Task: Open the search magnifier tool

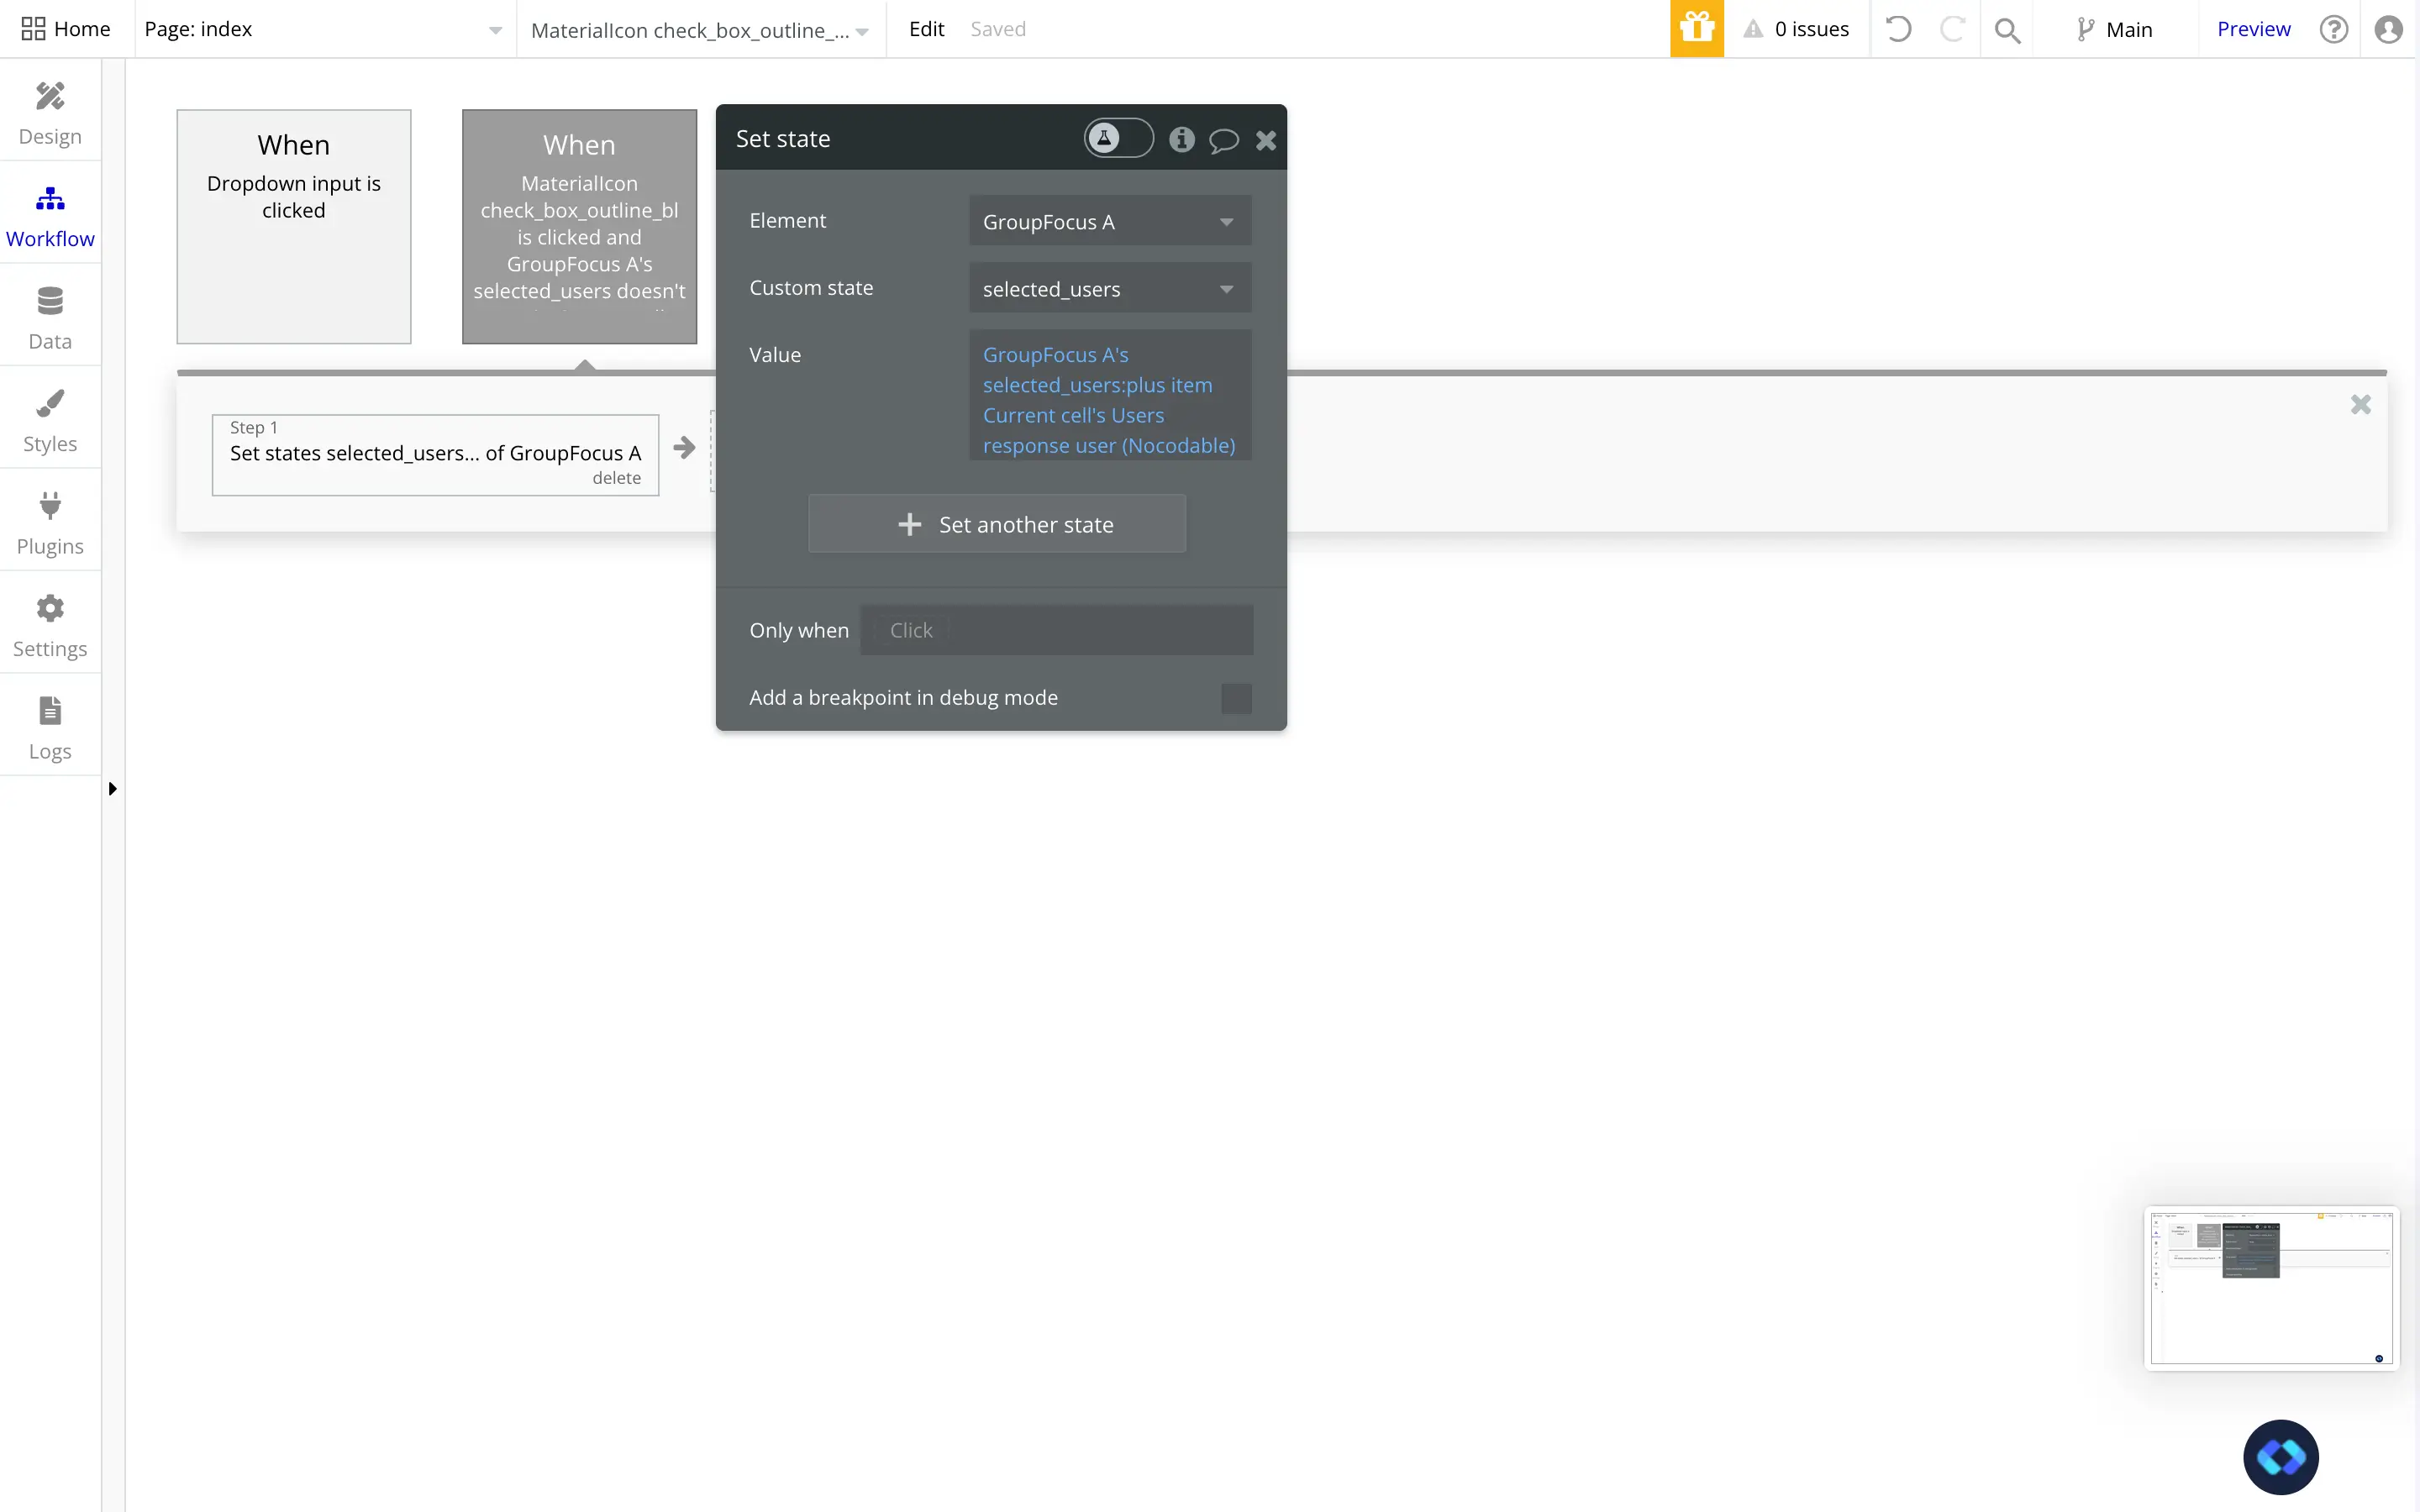Action: [x=2007, y=30]
